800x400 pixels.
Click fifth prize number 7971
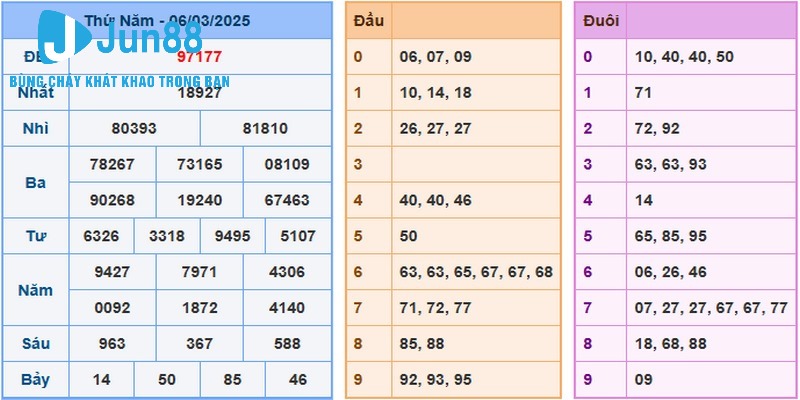199,271
